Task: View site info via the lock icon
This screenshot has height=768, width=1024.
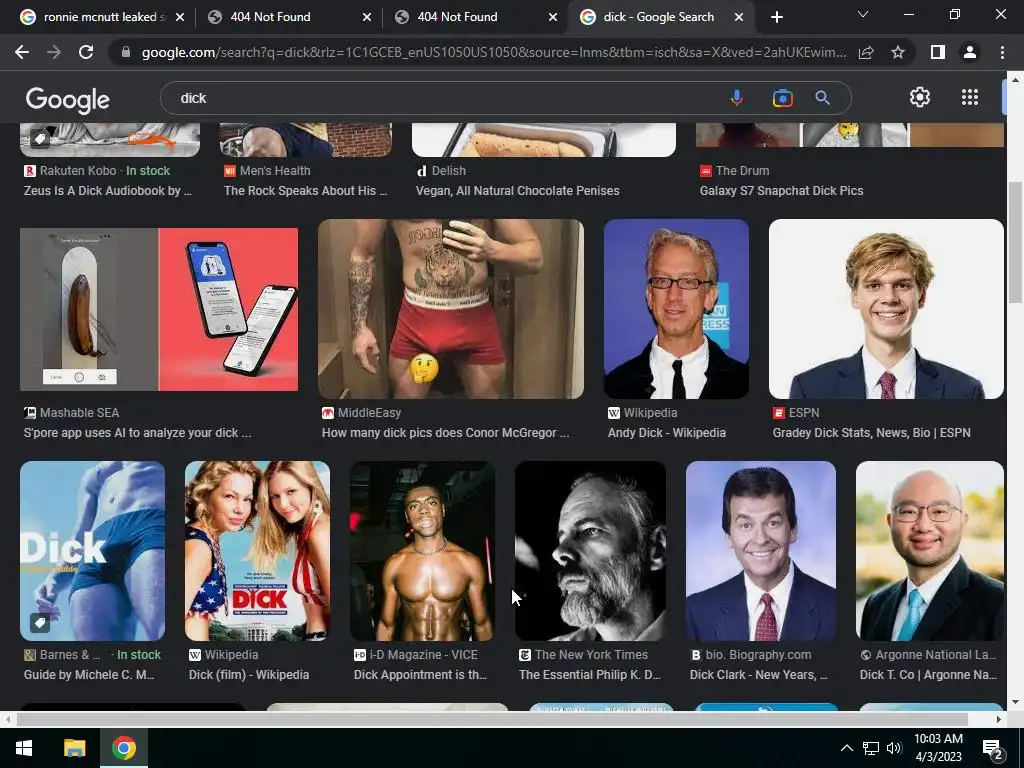Action: point(126,52)
